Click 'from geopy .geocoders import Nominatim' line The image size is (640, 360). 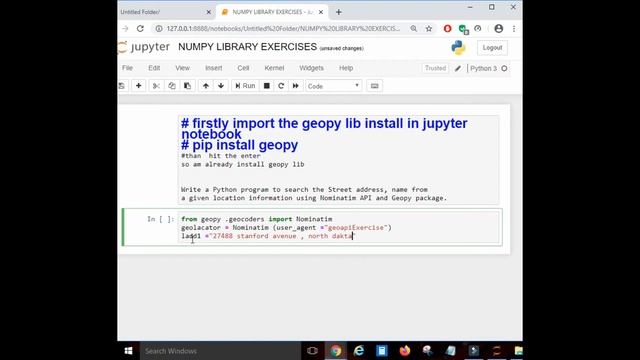point(257,219)
